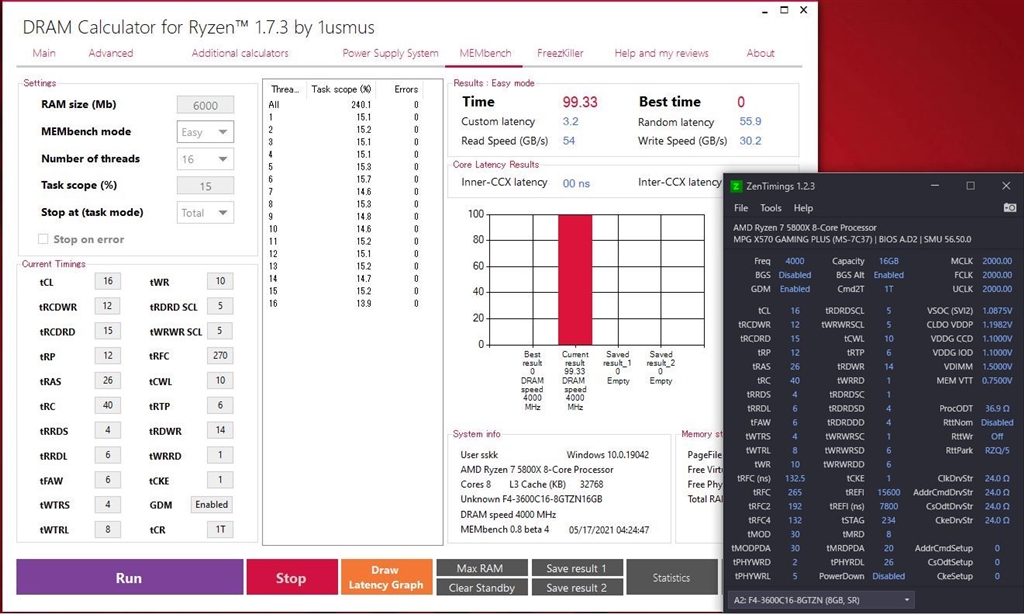This screenshot has width=1024, height=614.
Task: Click the RAM size (Mb) input field
Action: pyautogui.click(x=205, y=105)
